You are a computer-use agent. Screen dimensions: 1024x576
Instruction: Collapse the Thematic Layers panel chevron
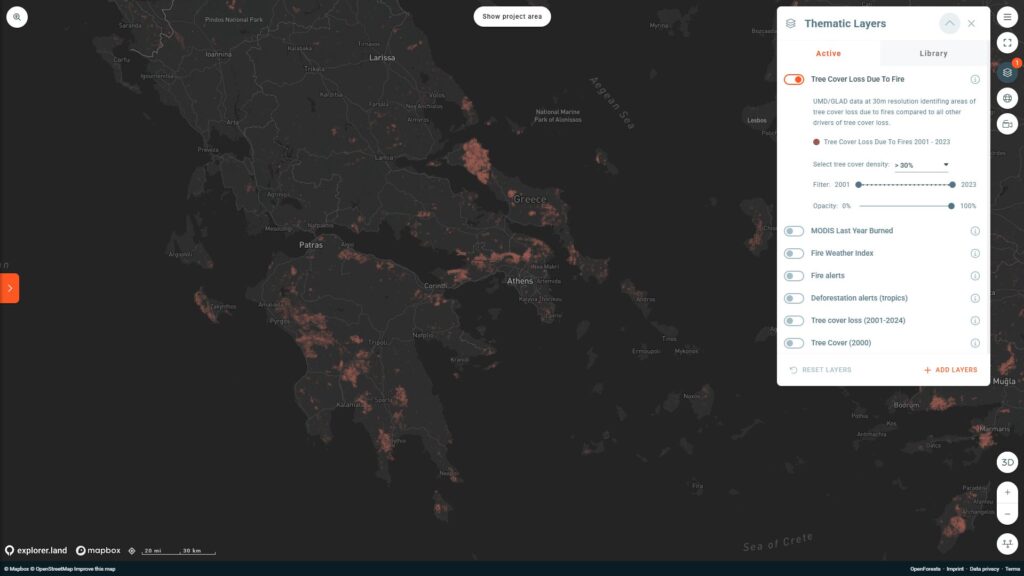(949, 24)
